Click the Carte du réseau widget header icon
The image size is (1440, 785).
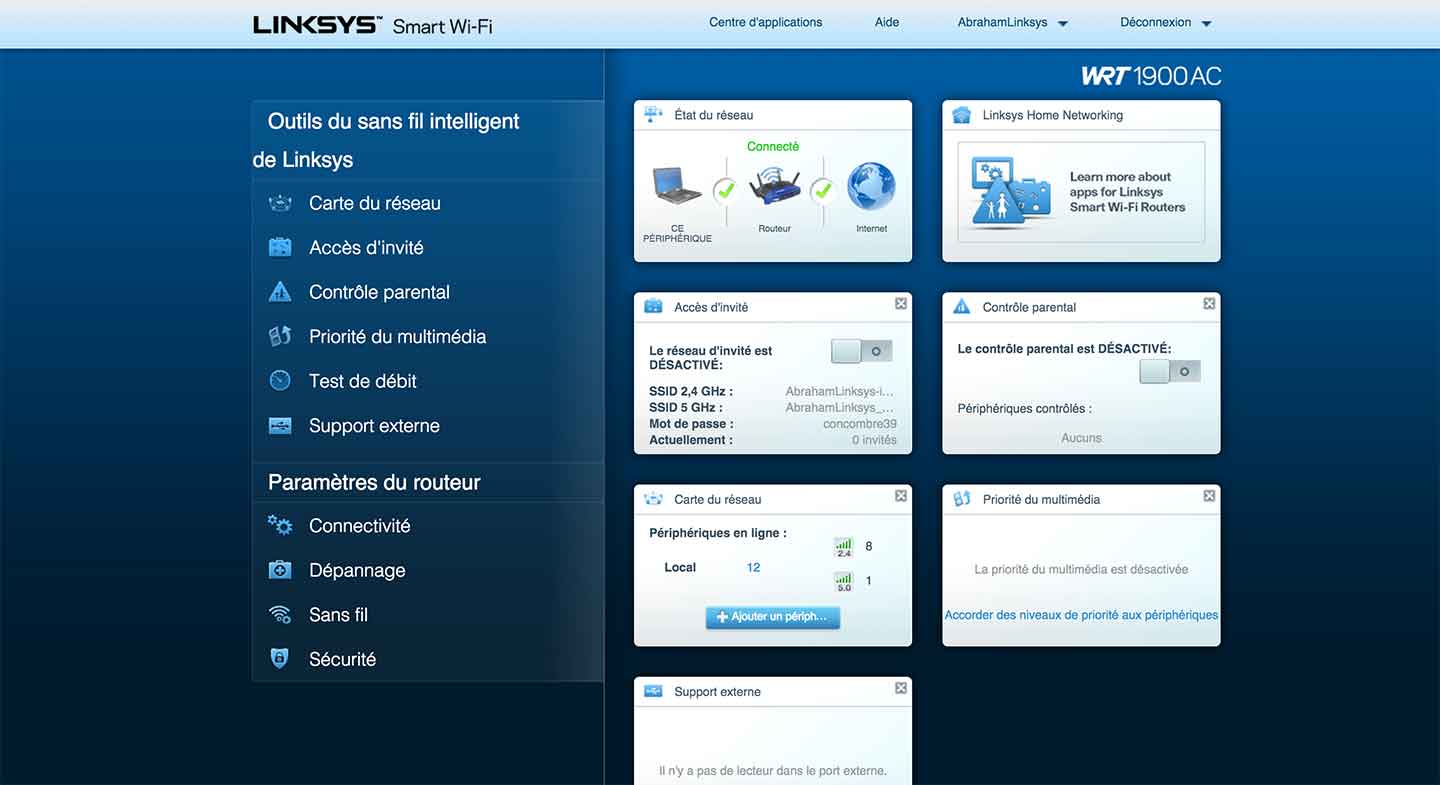[653, 499]
